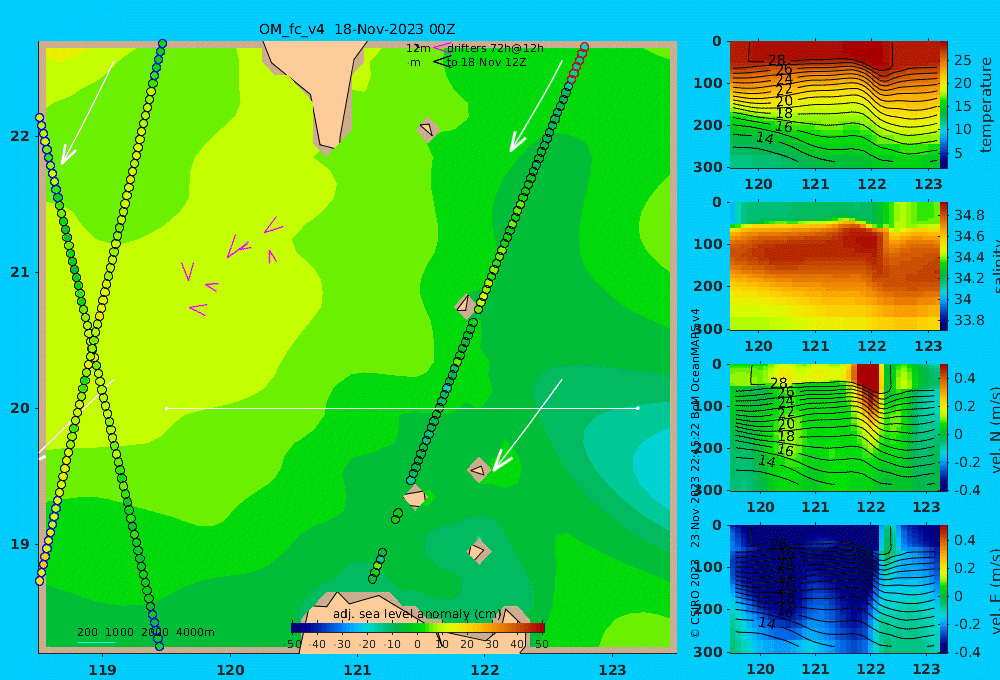Click the legend text 'drifters 72h@12h'
Image resolution: width=1000 pixels, height=680 pixels.
tap(496, 48)
